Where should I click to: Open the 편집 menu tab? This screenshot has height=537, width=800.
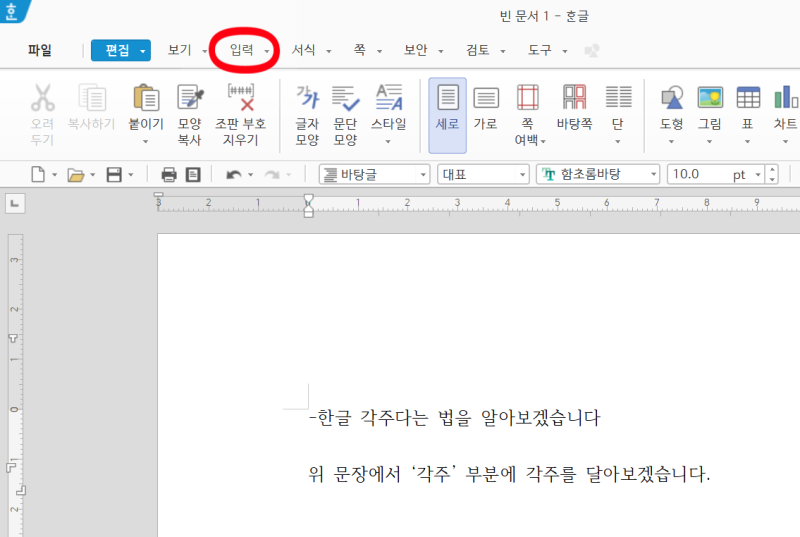point(120,50)
